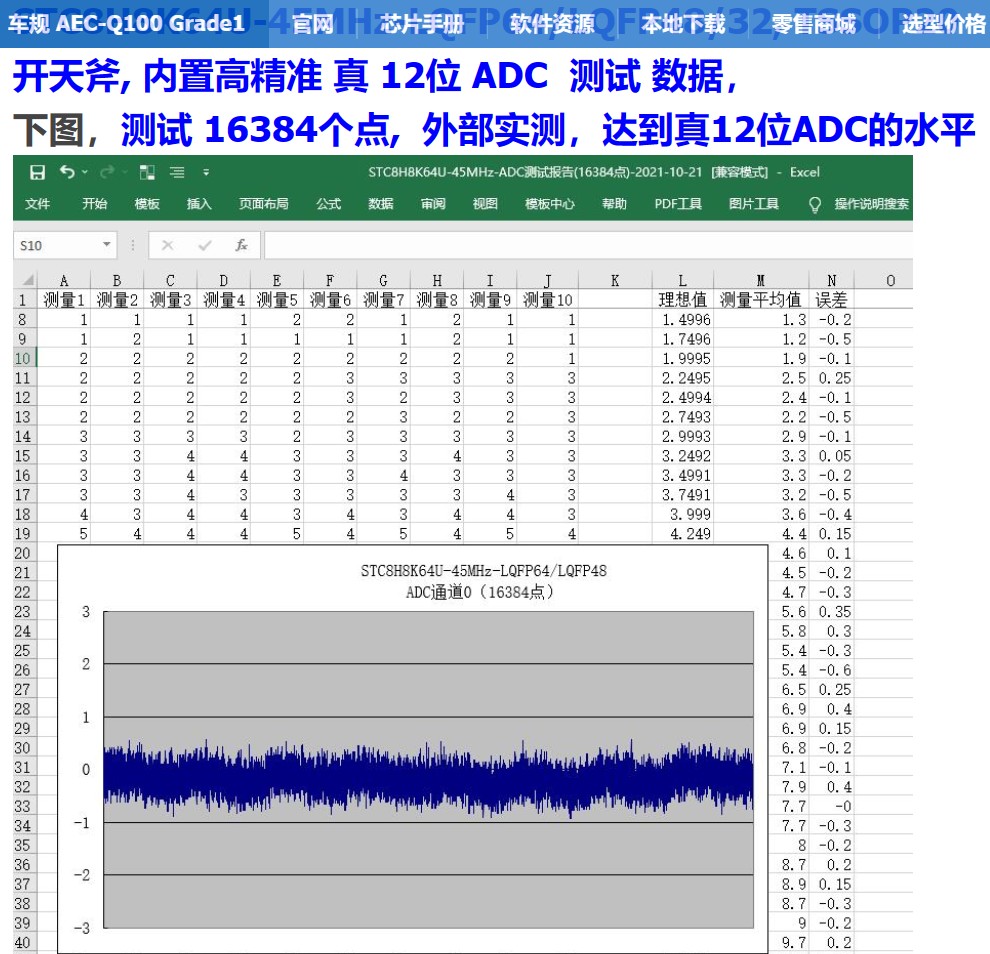Screen dimensions: 990x954
Task: Click the 测量平均值 header cell
Action: 761,299
